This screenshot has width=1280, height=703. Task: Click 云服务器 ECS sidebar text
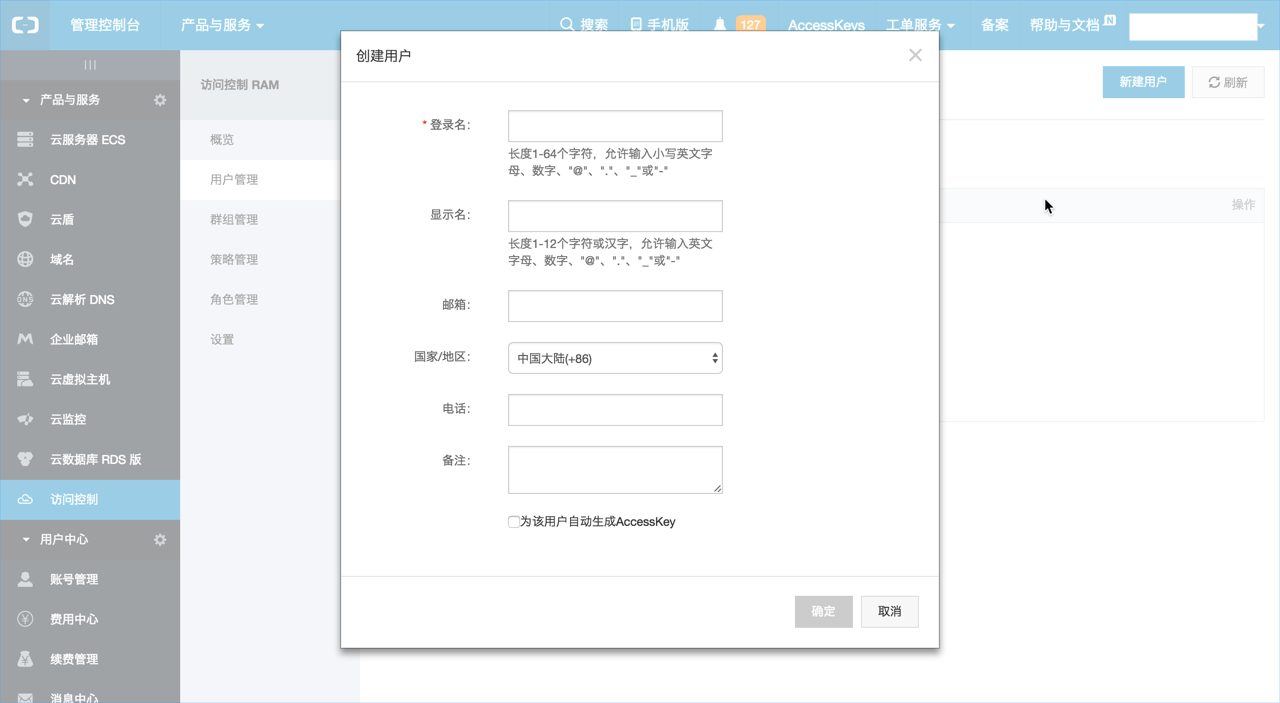tap(88, 140)
